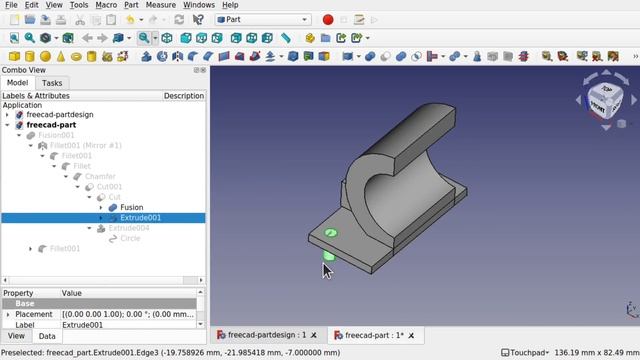Viewport: 640px width, 360px height.
Task: Select Cut001 in the model tree
Action: click(109, 187)
